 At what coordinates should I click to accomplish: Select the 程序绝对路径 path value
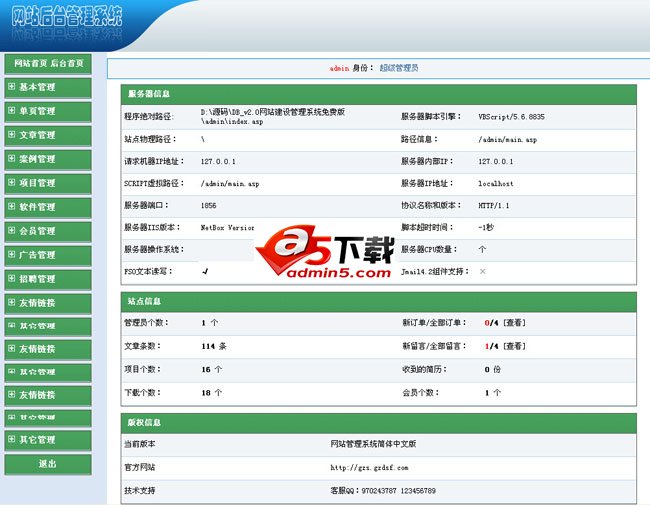click(273, 117)
